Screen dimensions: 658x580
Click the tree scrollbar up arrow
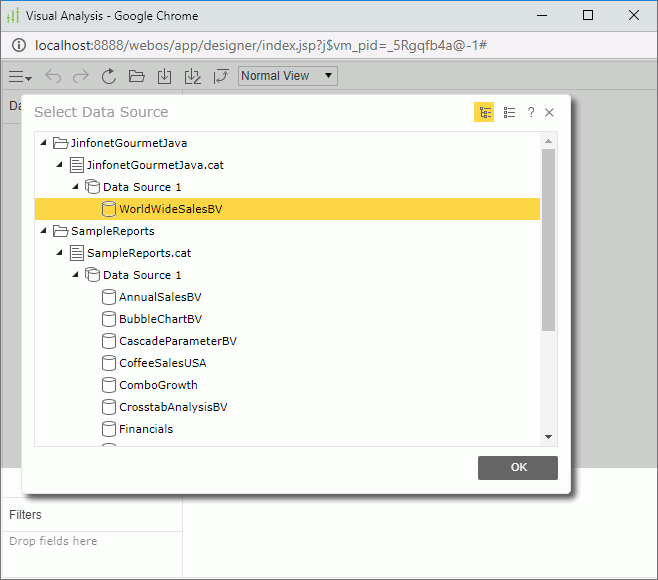(548, 141)
